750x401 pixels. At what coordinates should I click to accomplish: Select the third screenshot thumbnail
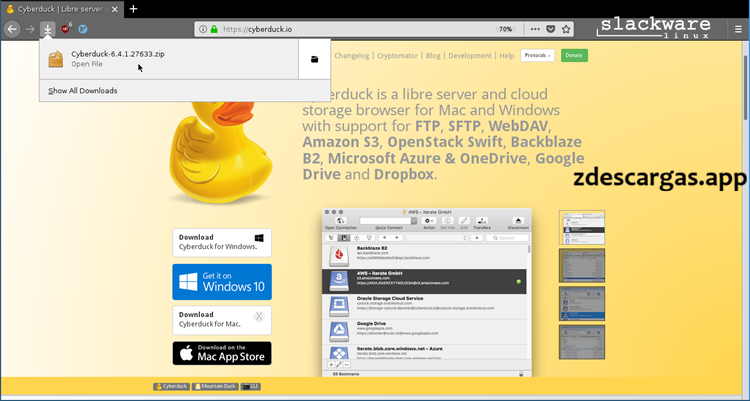tap(582, 304)
